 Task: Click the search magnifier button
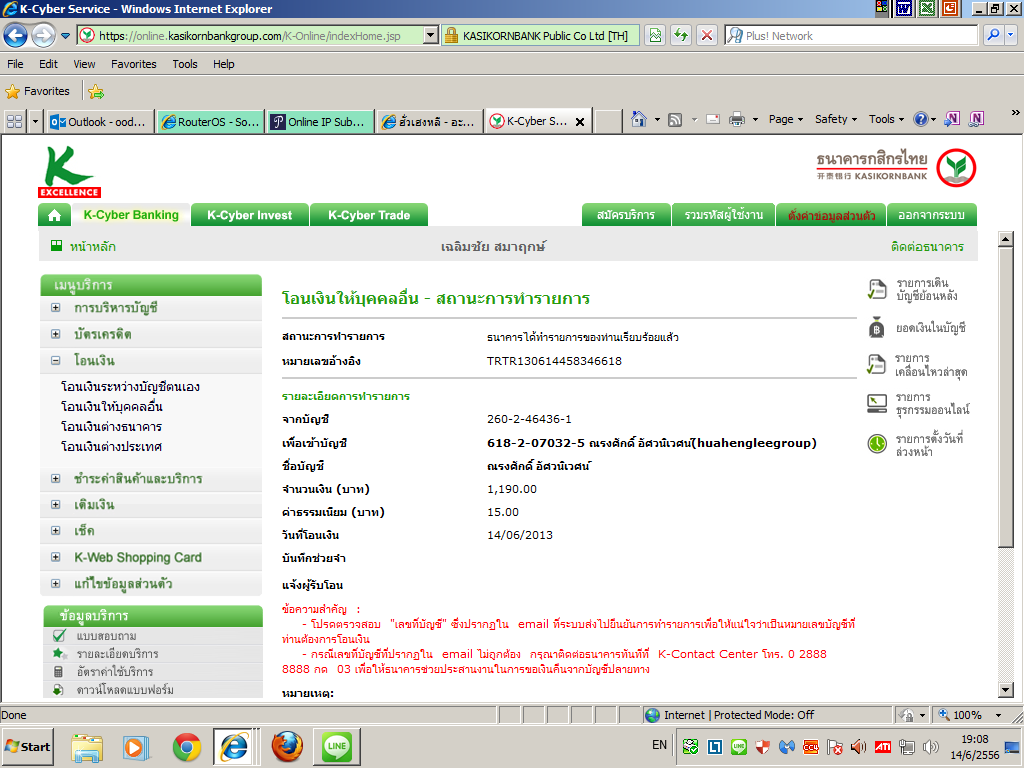993,35
